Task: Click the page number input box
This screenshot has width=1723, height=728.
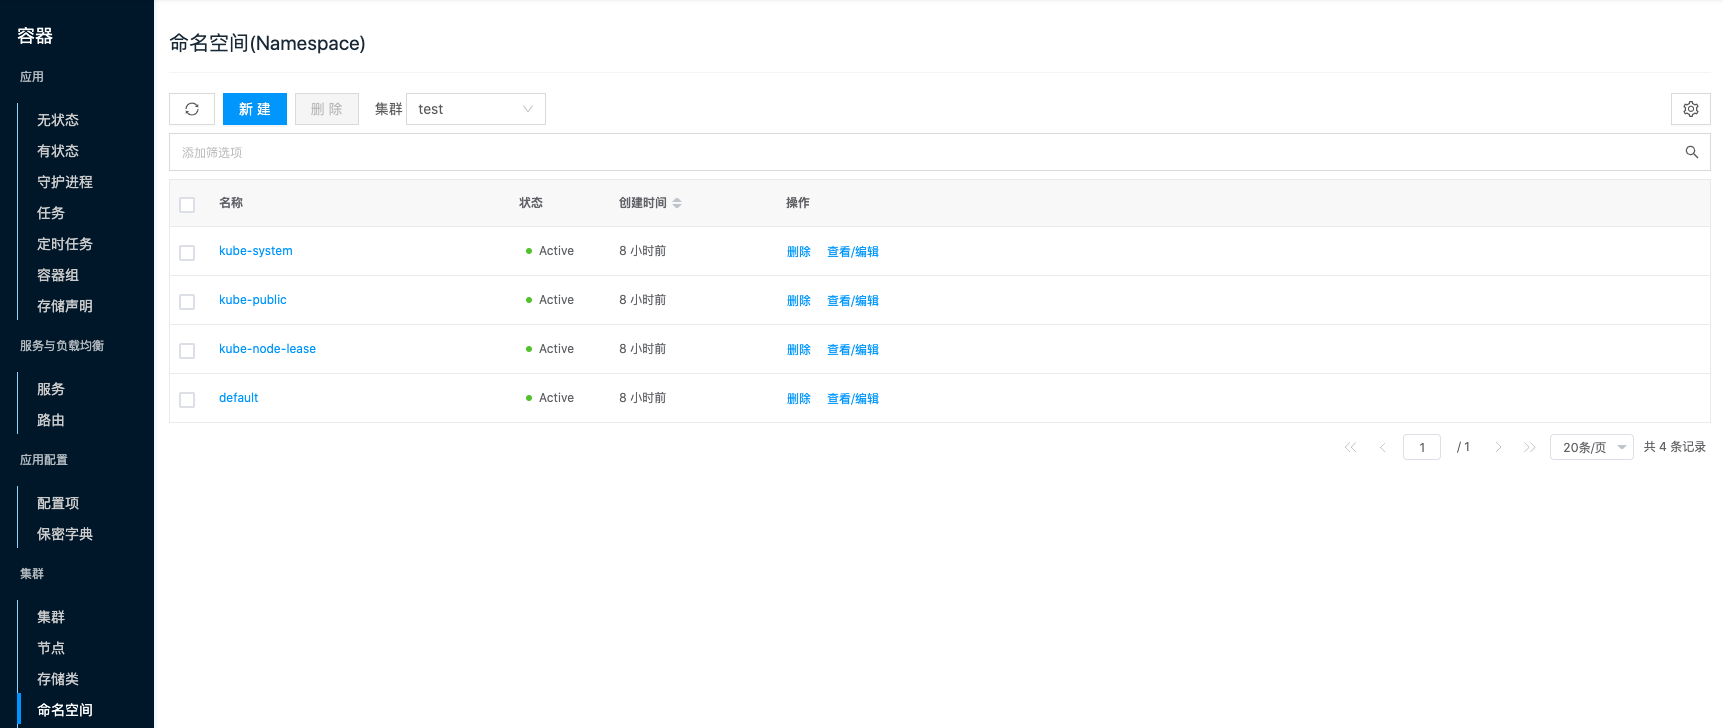Action: (x=1421, y=447)
